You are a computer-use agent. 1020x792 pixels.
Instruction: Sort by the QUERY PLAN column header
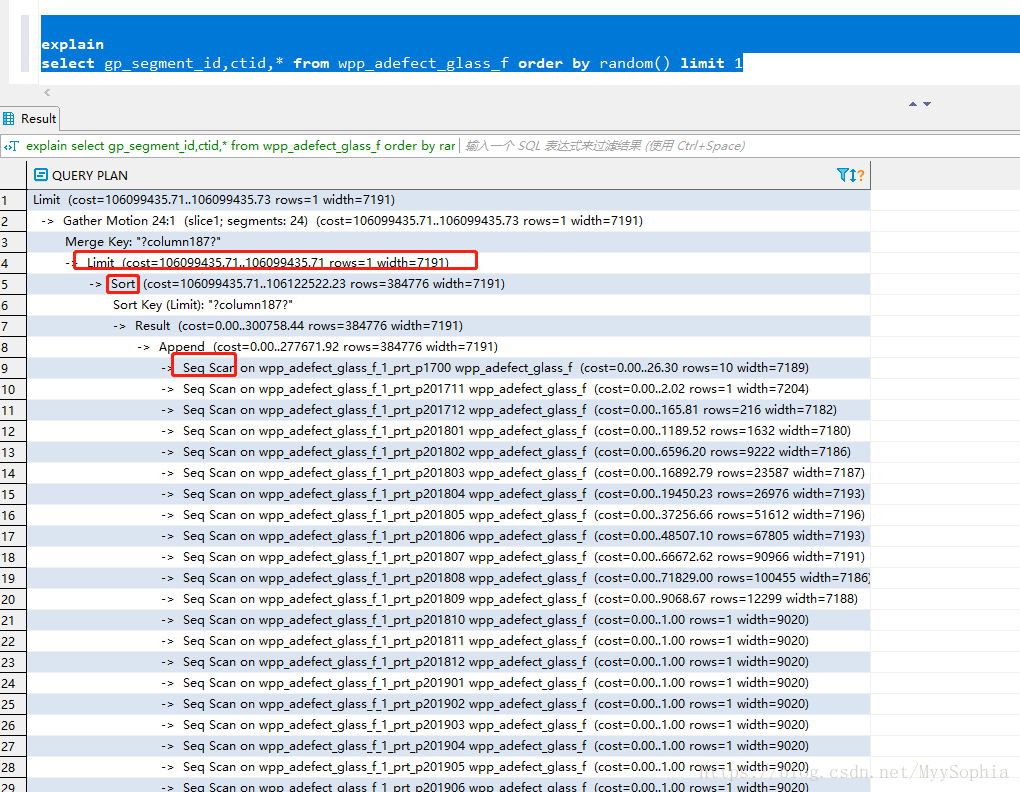[x=448, y=175]
